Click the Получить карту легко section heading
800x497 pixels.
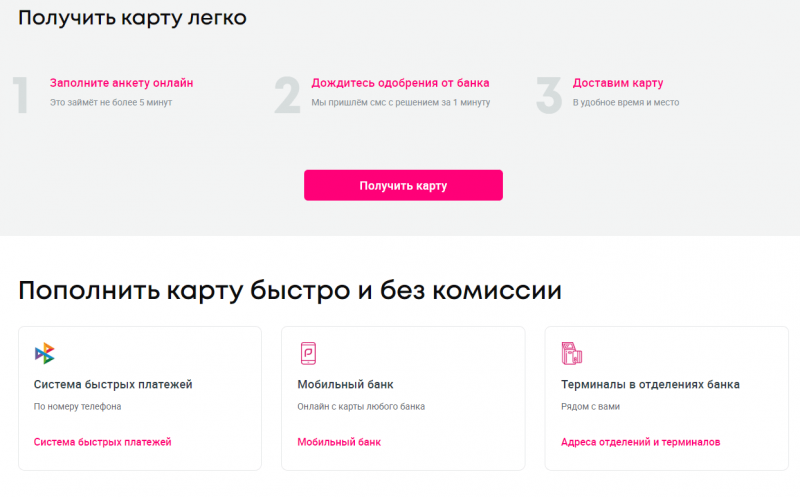[x=132, y=18]
